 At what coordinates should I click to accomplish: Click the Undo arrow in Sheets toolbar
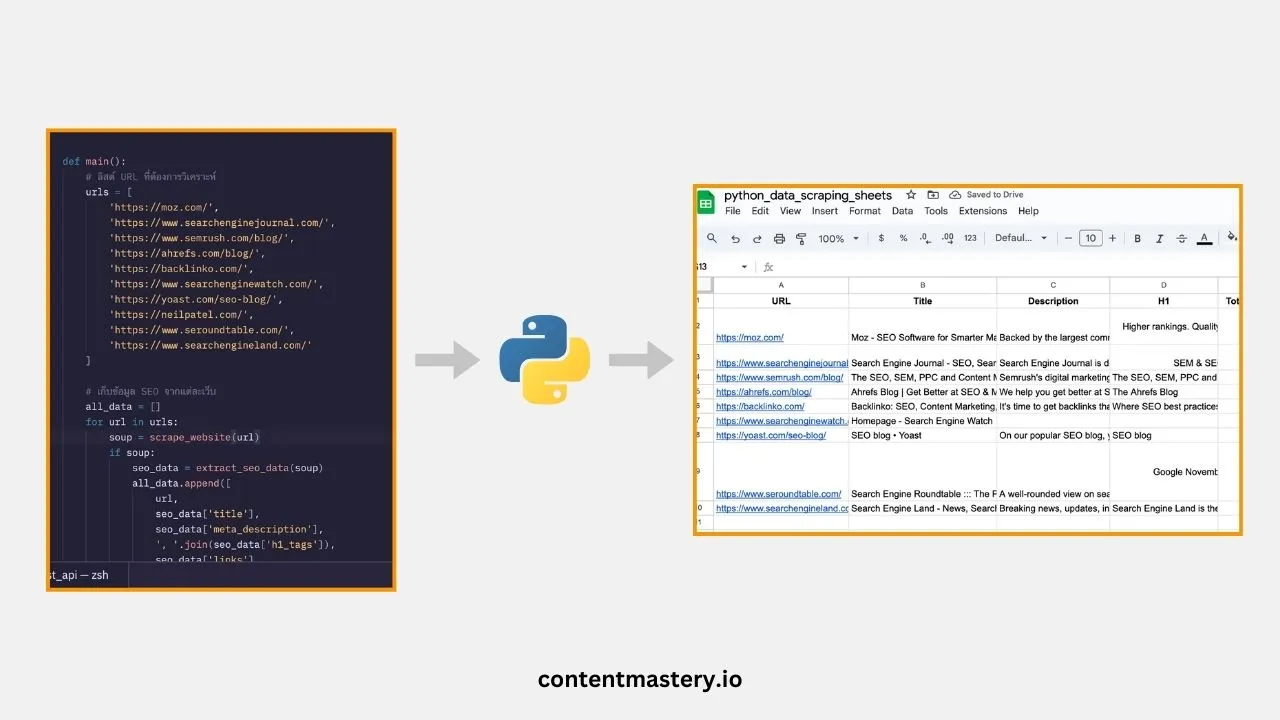(x=735, y=238)
